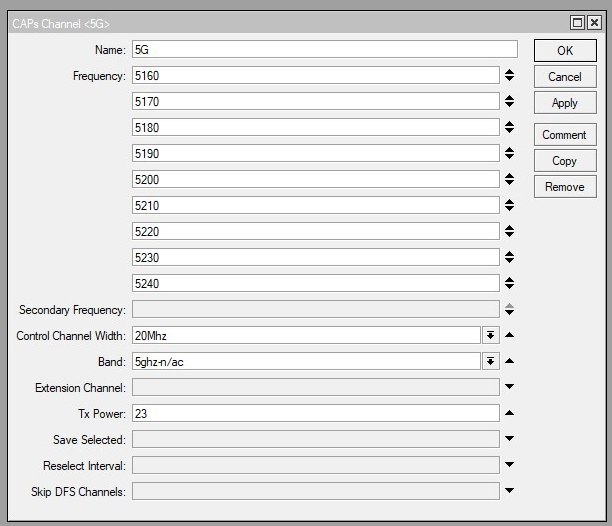Expand the Extension Channel option
Viewport: 612px width, 526px height.
tap(509, 387)
